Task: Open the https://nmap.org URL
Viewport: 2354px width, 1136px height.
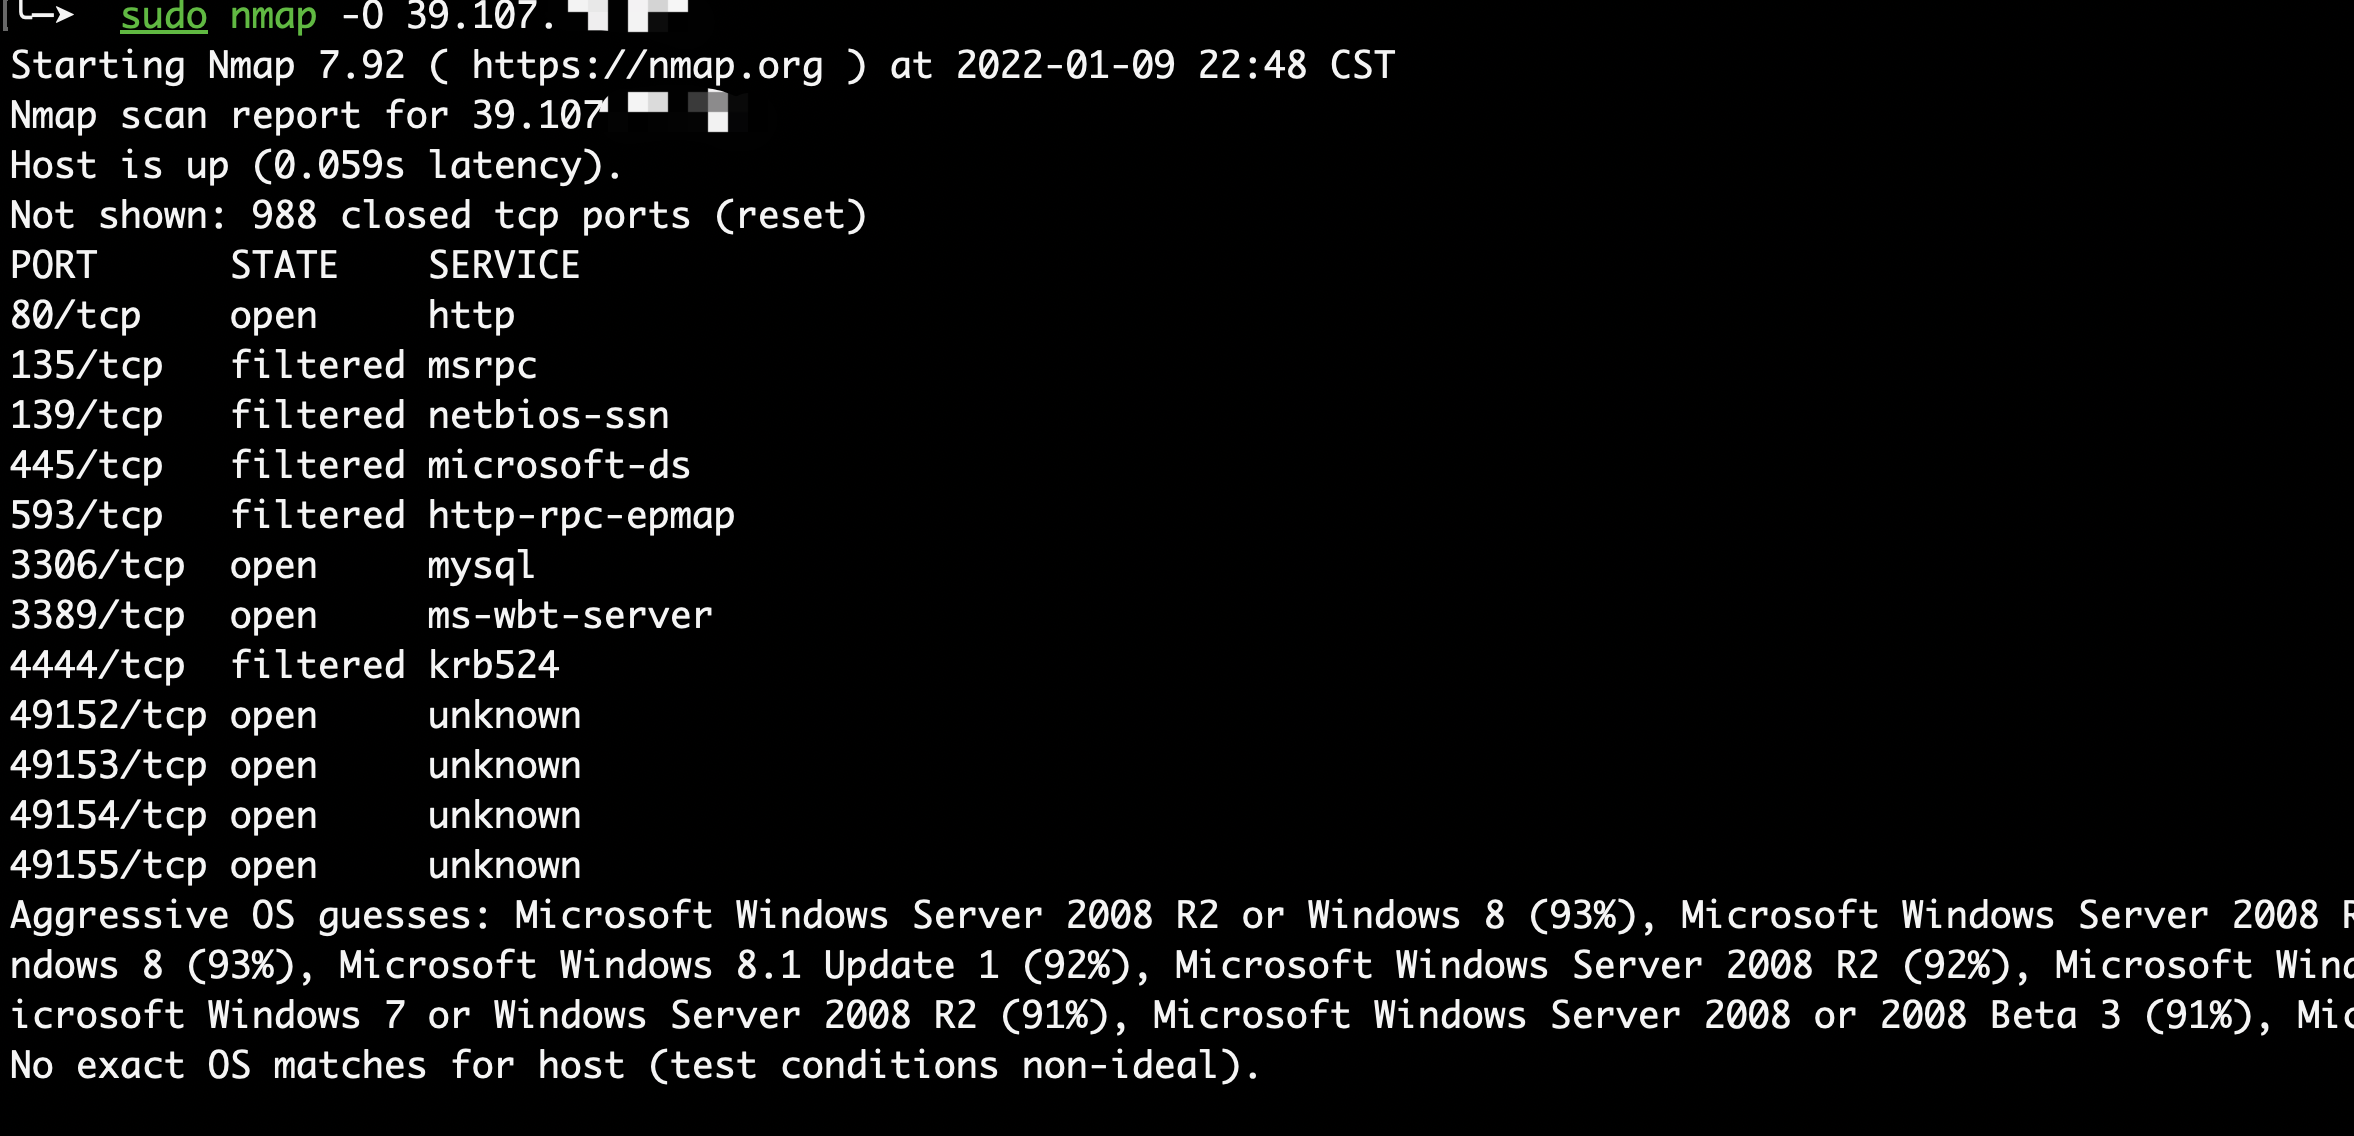Action: (647, 66)
